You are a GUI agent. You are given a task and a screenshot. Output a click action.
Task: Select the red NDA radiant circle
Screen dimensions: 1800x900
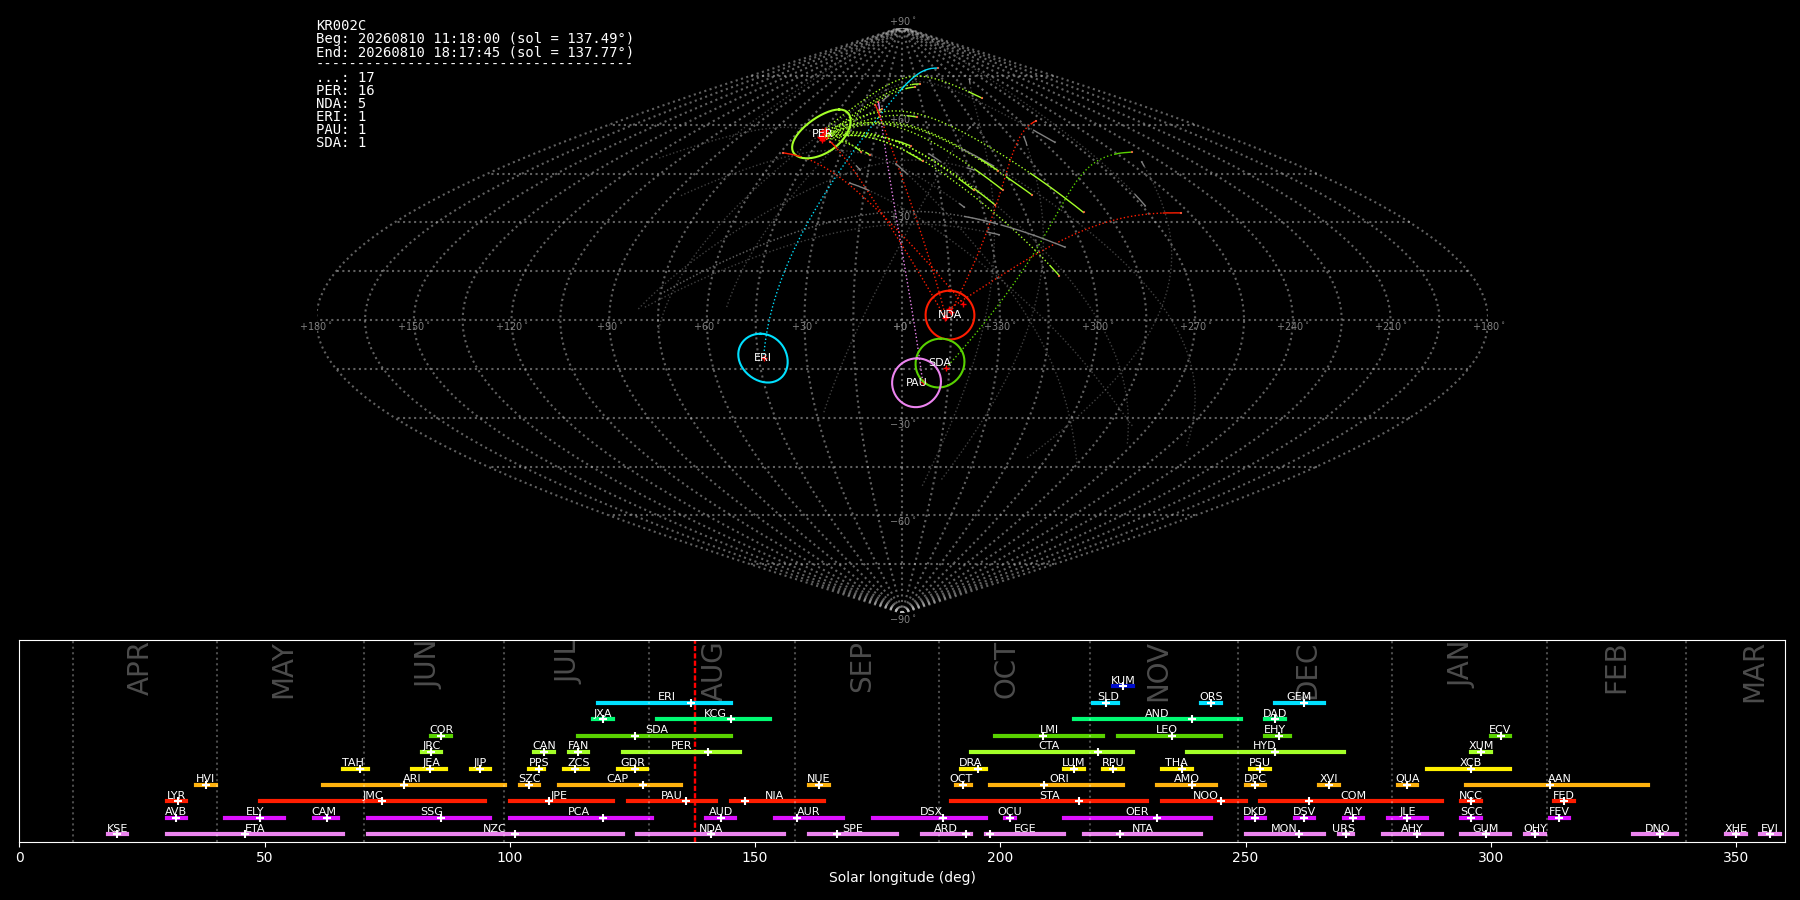[950, 315]
